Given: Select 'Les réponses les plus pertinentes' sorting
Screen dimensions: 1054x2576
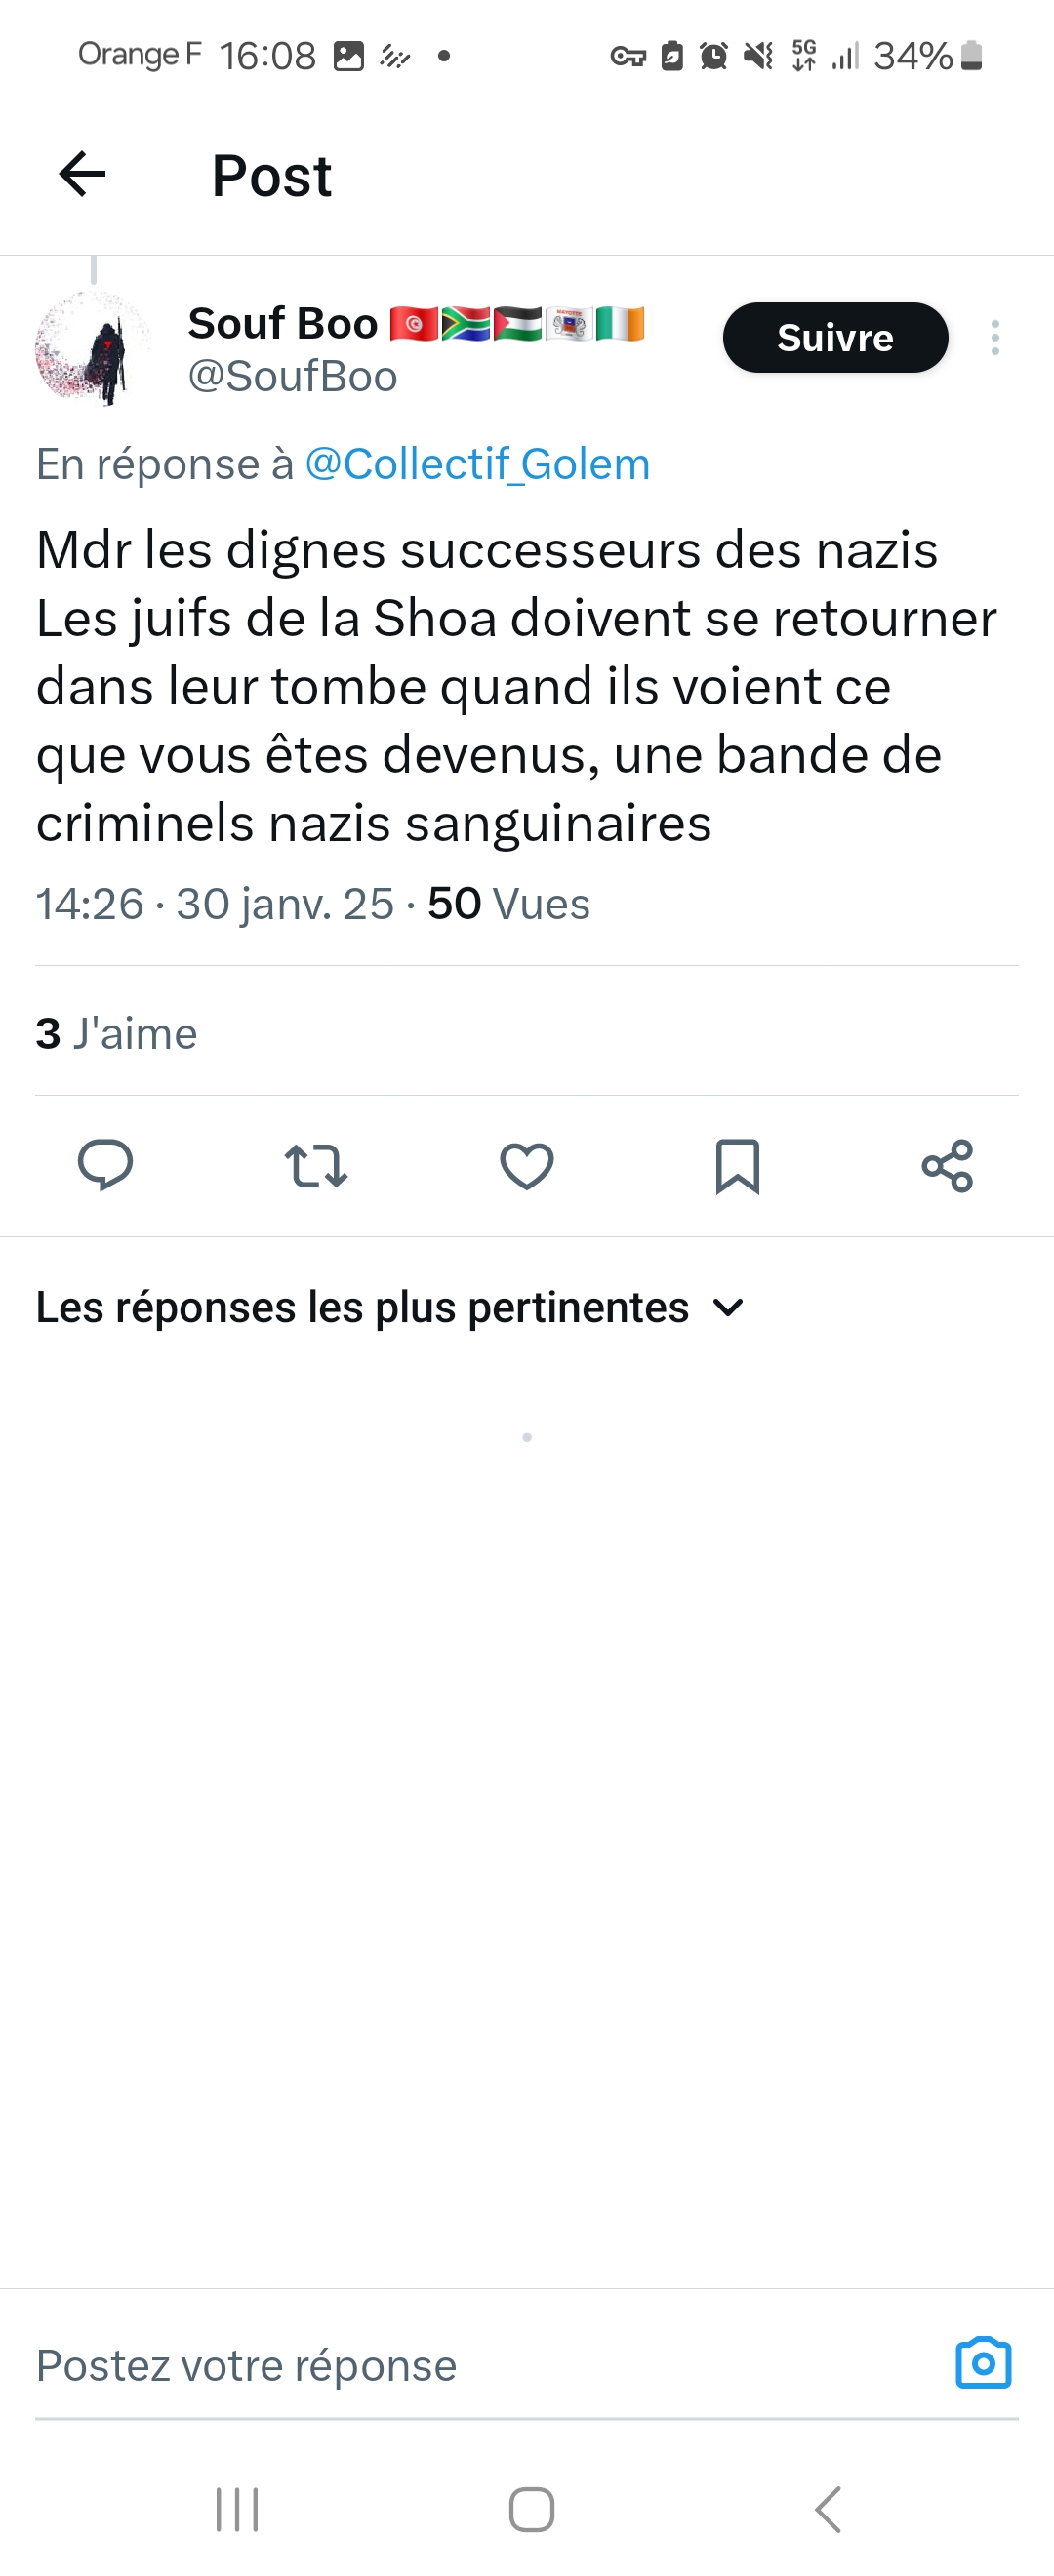Looking at the screenshot, I should pos(363,1307).
